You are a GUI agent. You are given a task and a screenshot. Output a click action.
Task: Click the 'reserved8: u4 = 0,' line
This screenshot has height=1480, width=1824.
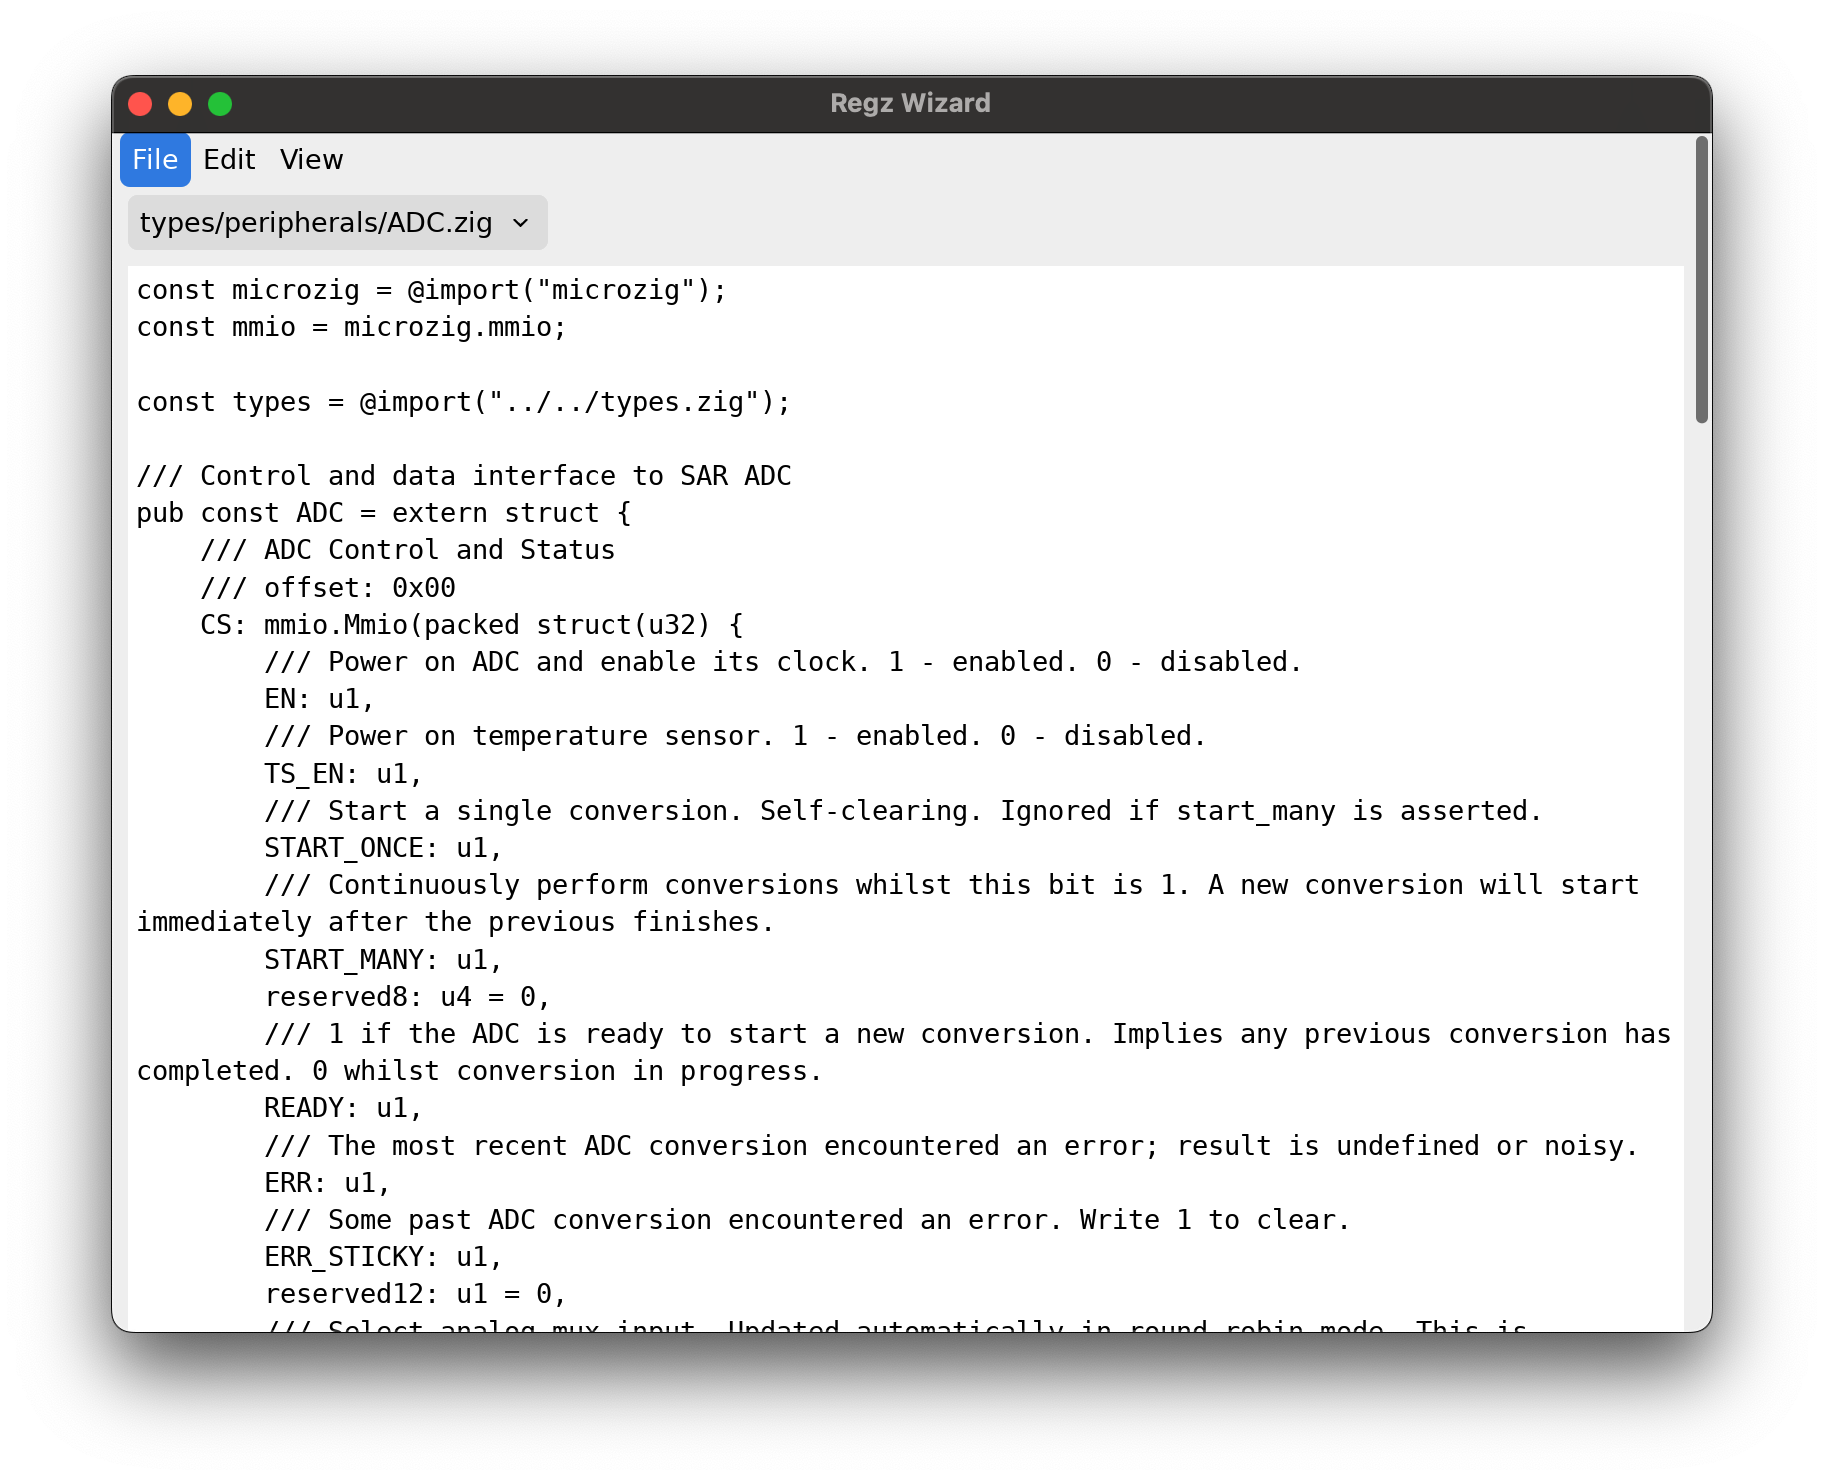[x=408, y=997]
